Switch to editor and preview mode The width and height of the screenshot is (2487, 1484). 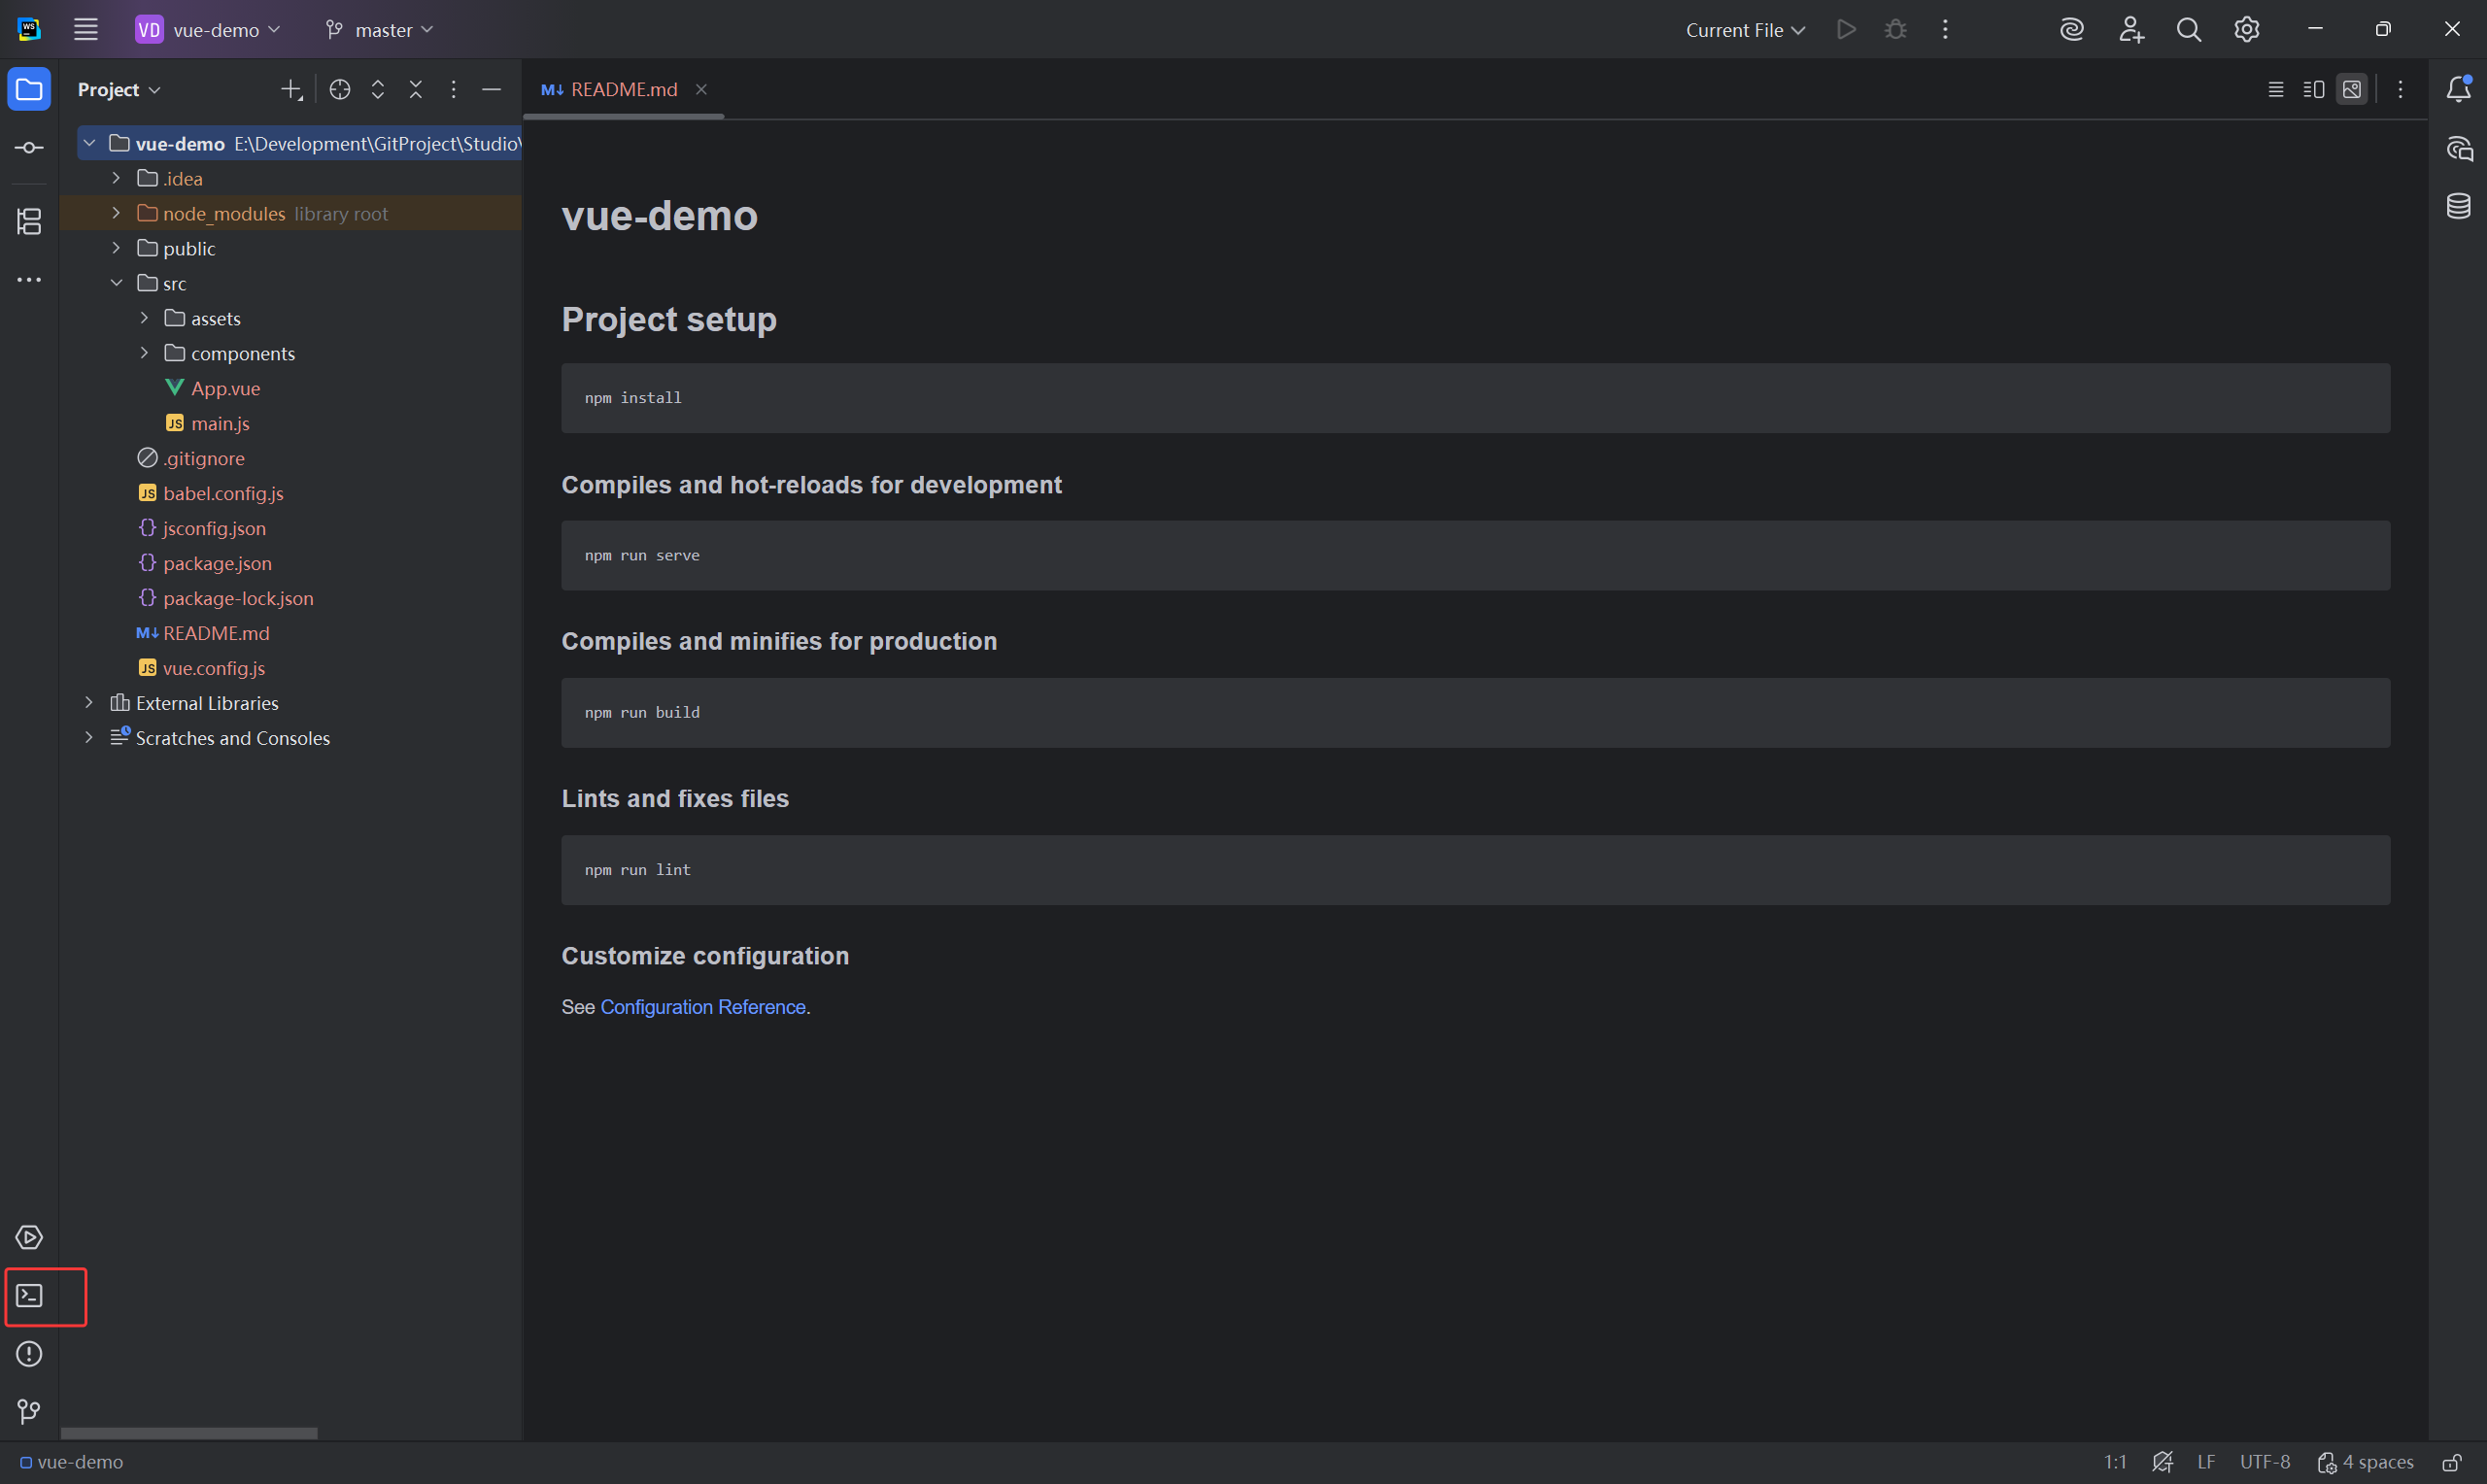coord(2313,90)
